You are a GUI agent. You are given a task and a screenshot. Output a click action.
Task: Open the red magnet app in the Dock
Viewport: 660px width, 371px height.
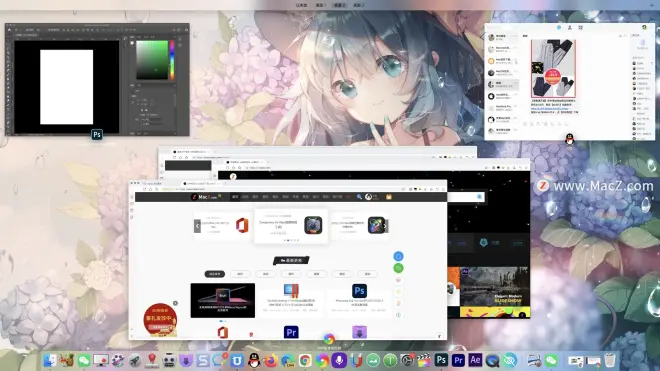(357, 360)
